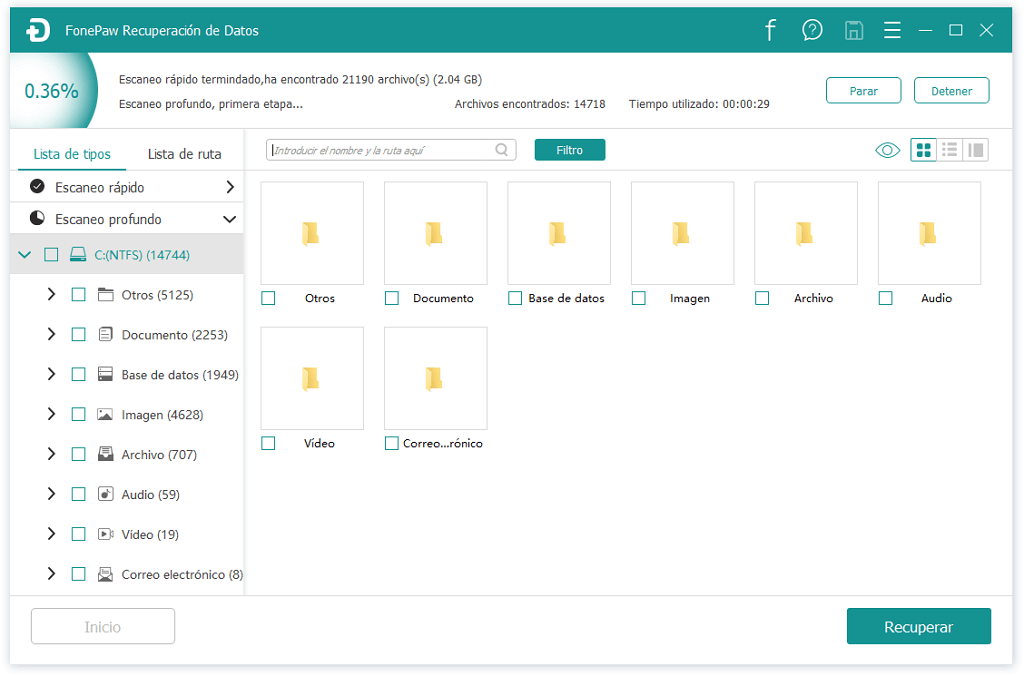
Task: Click the Escaneo profundo progress icon
Action: 37,218
